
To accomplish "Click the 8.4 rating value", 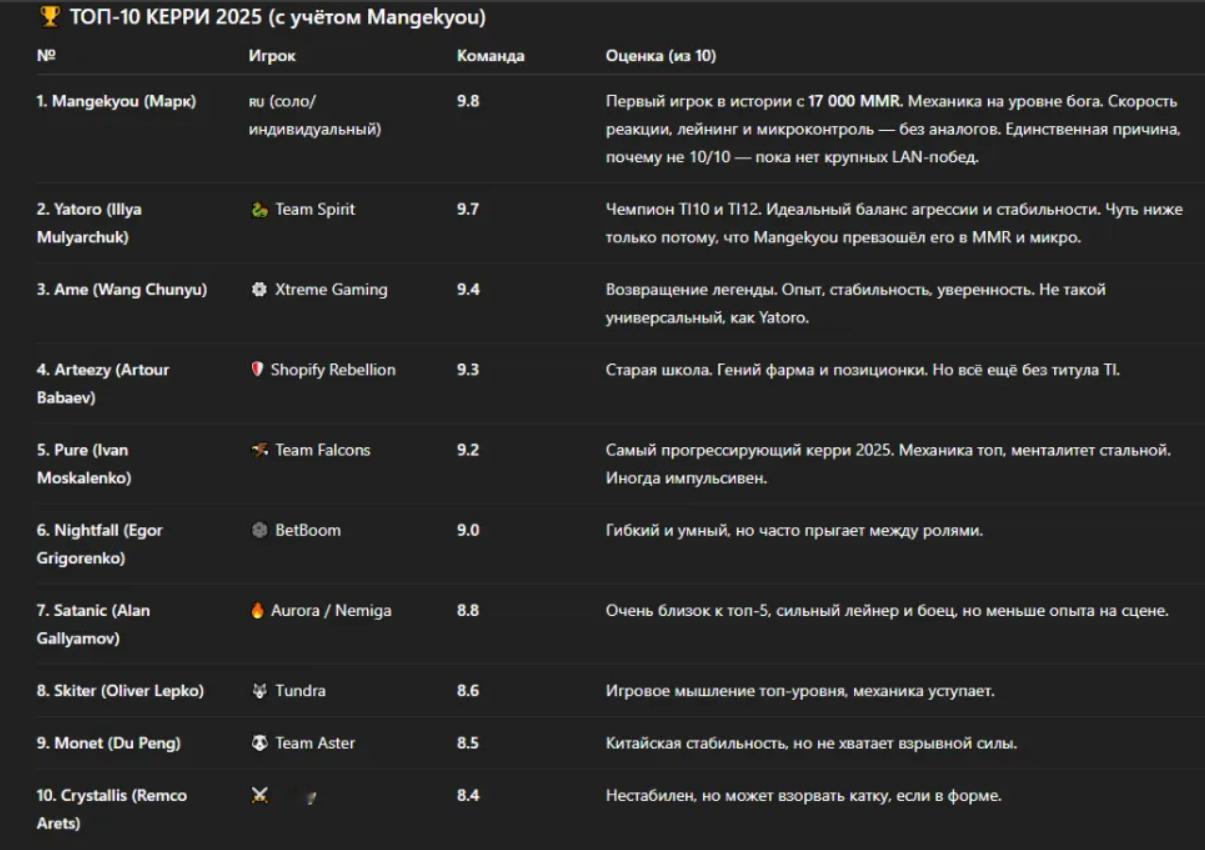I will click(468, 796).
